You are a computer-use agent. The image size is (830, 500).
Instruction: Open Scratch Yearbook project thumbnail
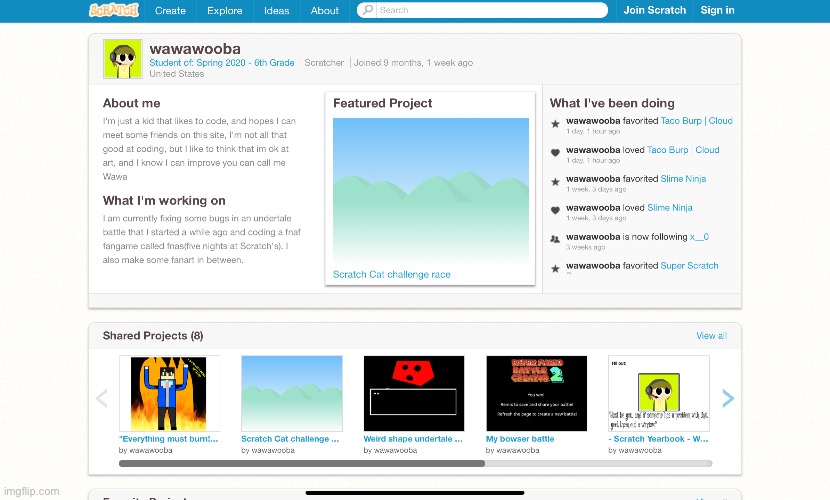pyautogui.click(x=659, y=393)
